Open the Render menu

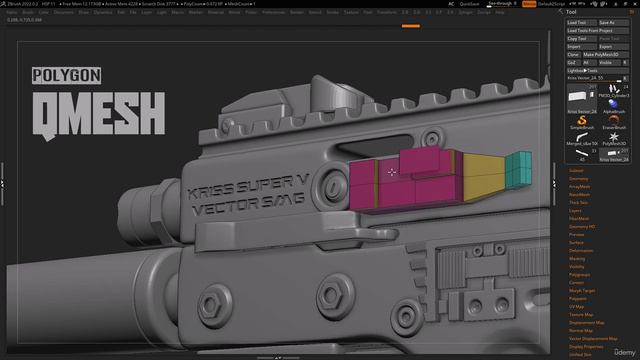[297, 12]
